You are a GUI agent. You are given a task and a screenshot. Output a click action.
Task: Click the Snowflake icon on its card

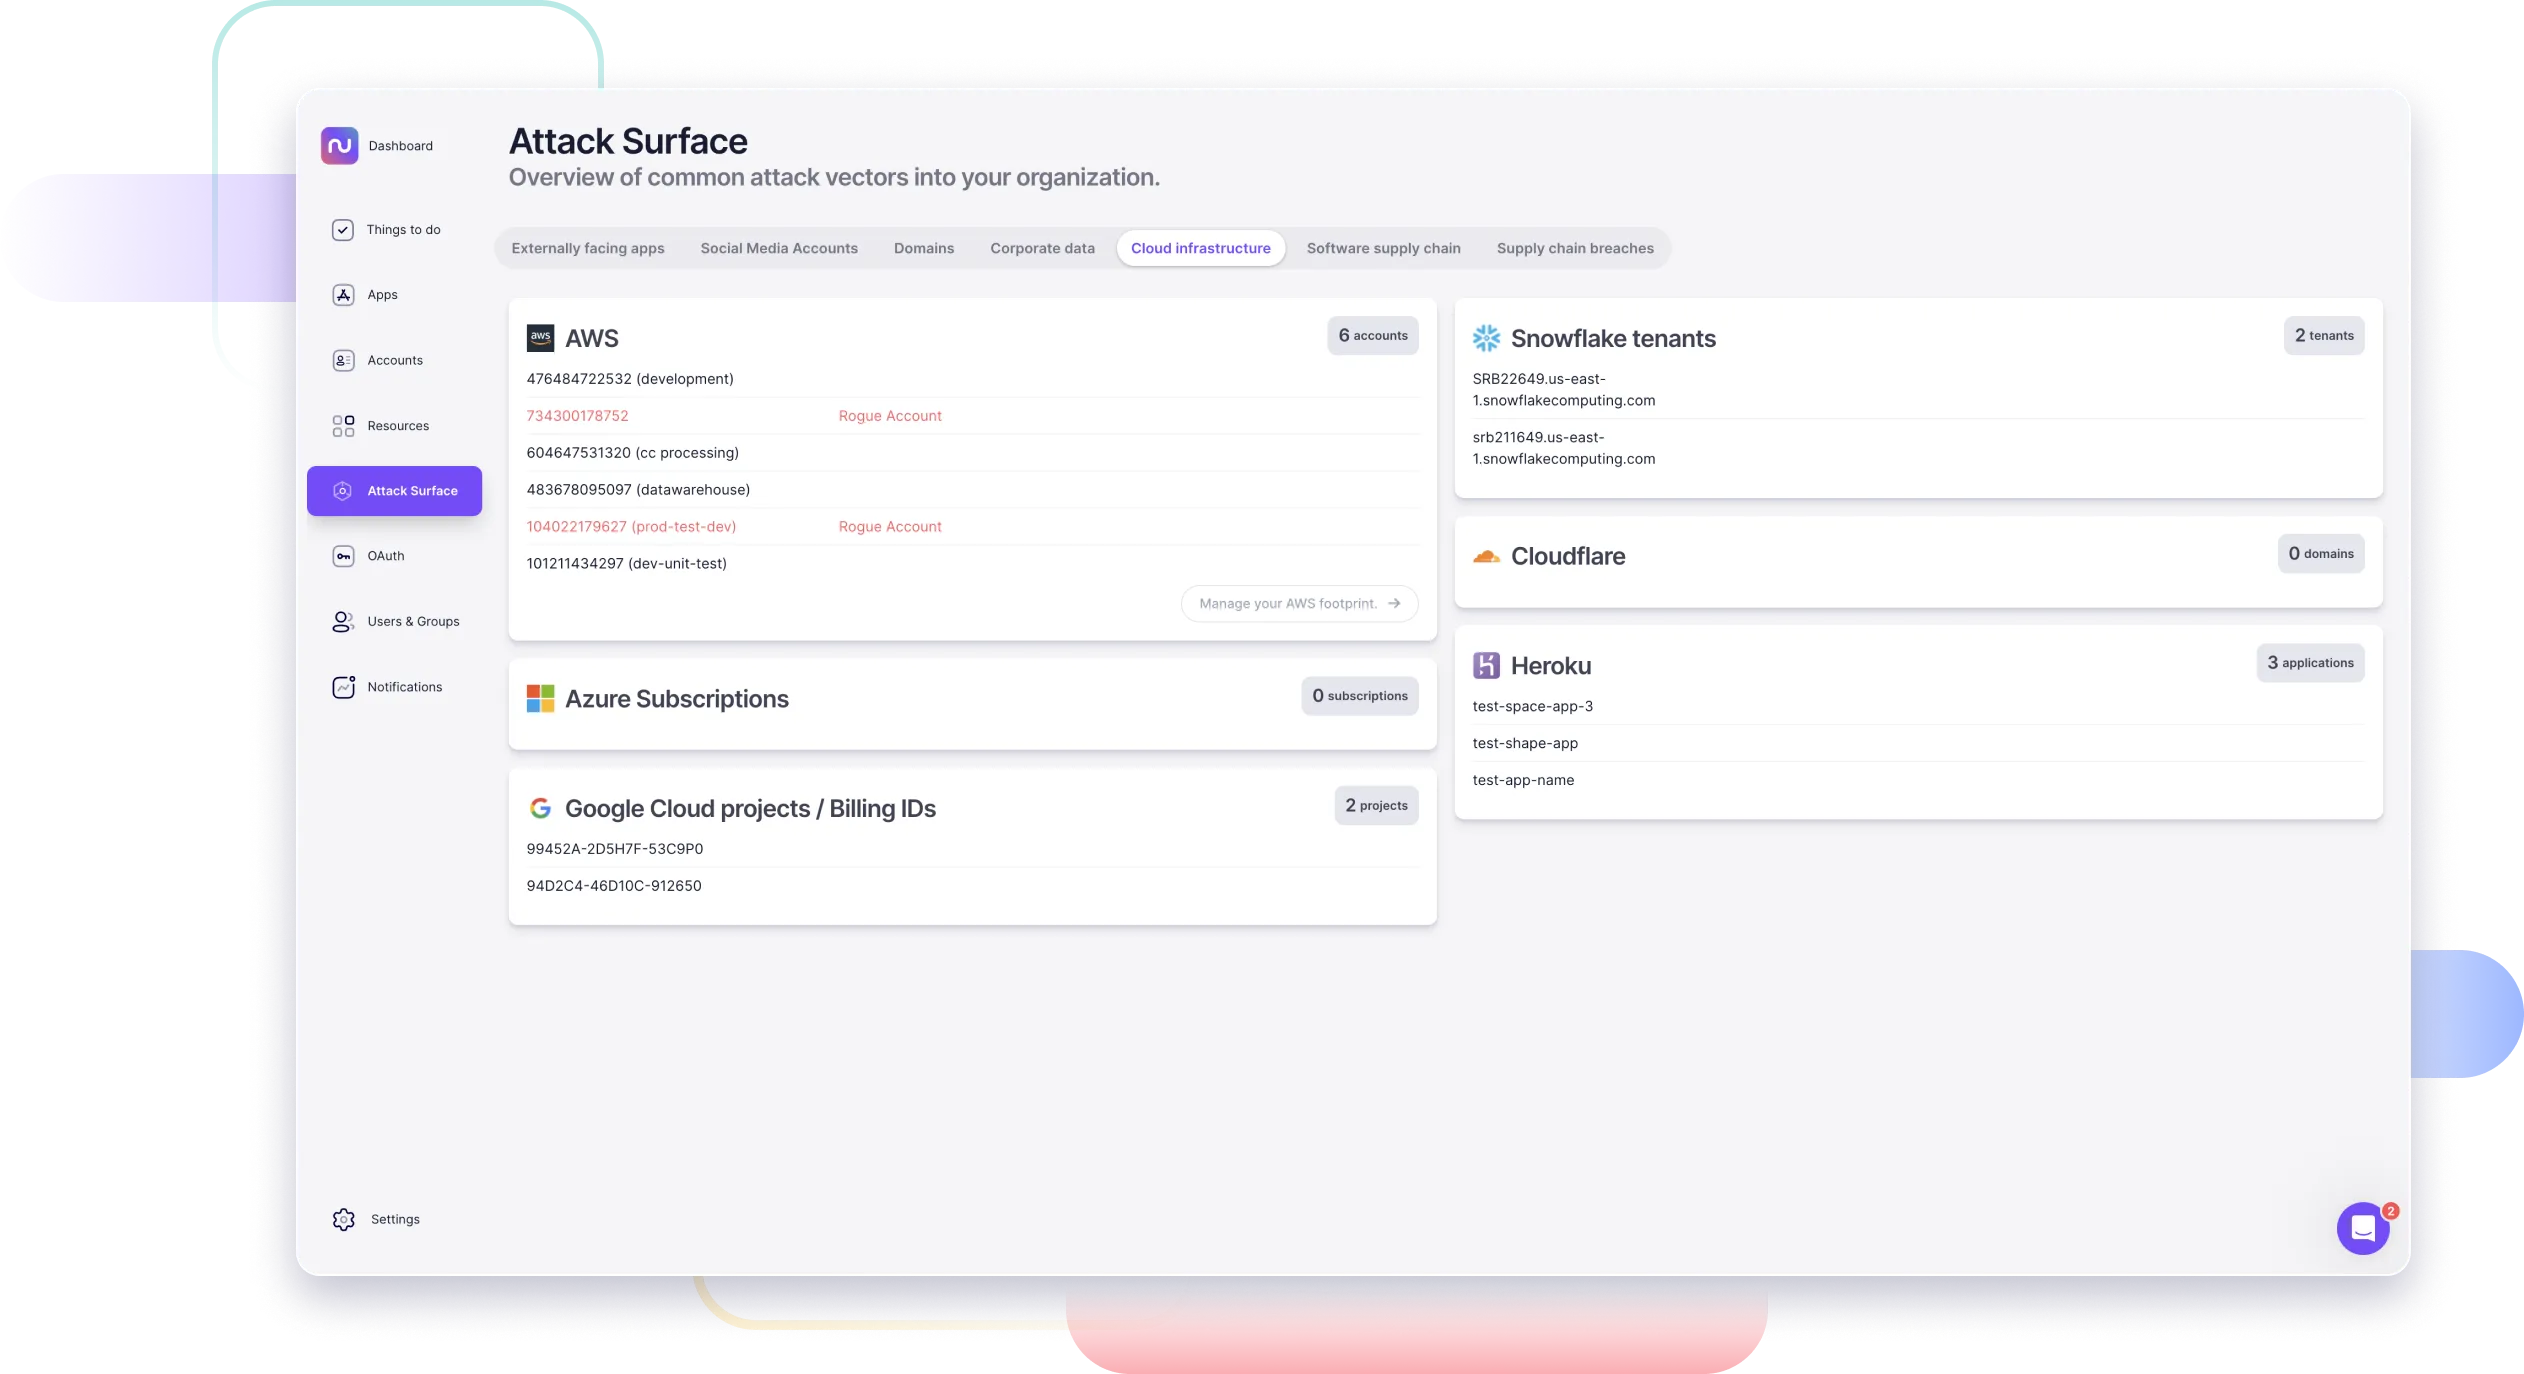[1487, 338]
